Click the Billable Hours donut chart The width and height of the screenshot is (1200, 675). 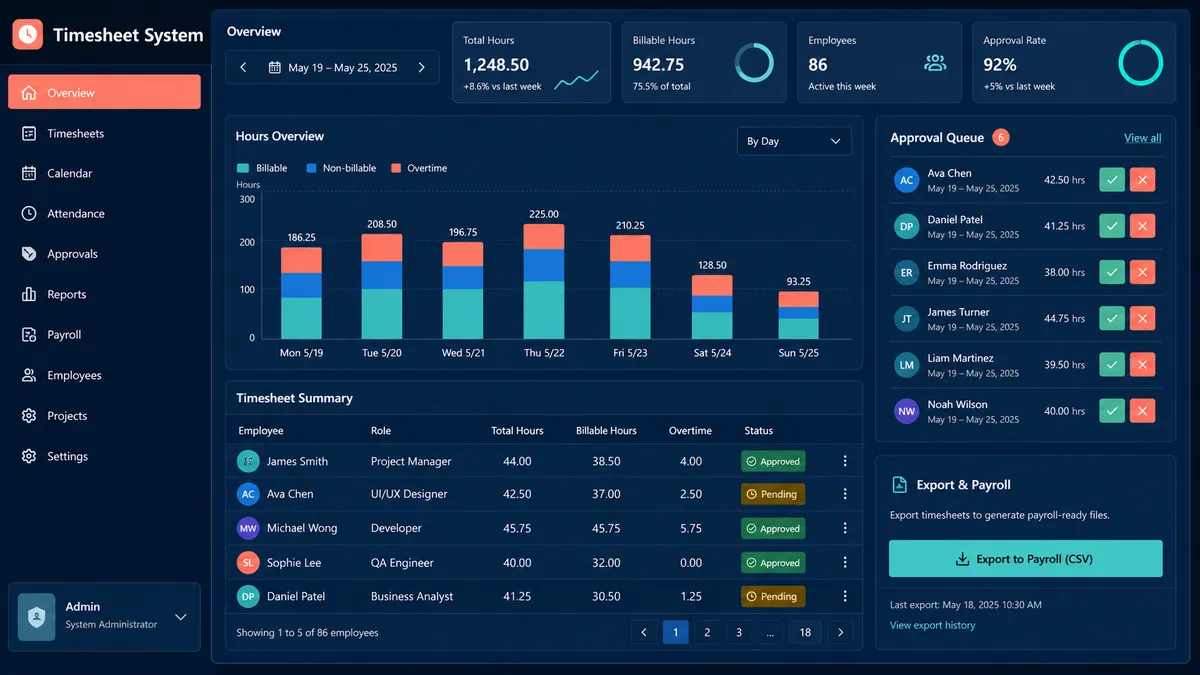tap(754, 62)
